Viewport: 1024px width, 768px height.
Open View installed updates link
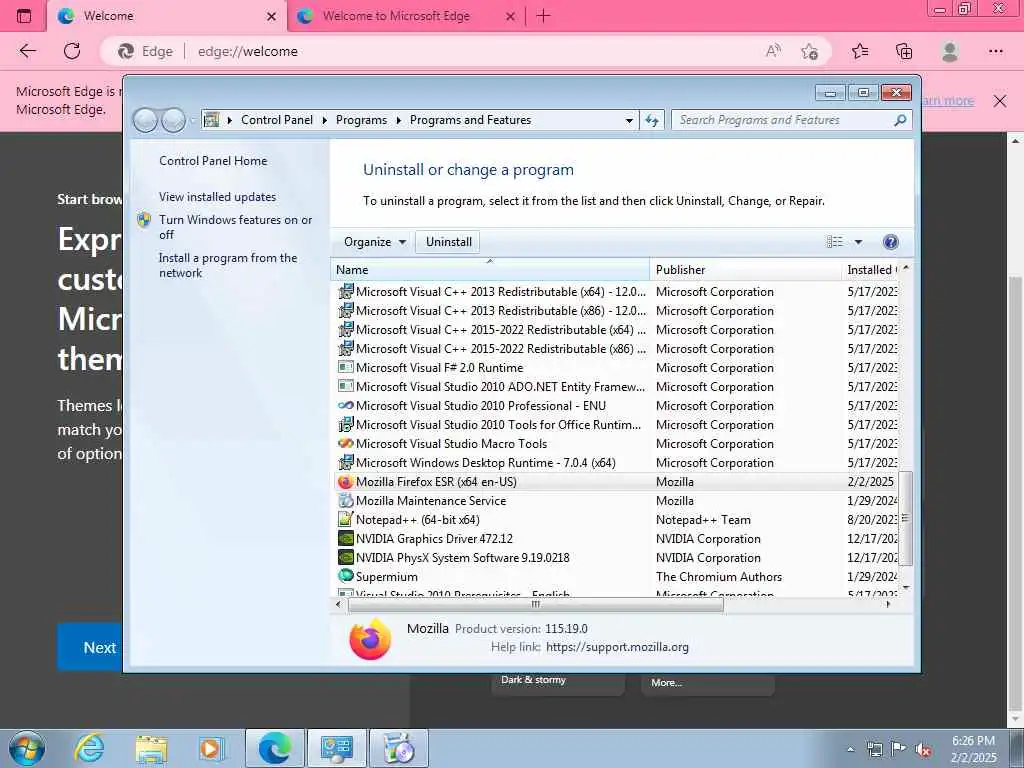click(217, 197)
